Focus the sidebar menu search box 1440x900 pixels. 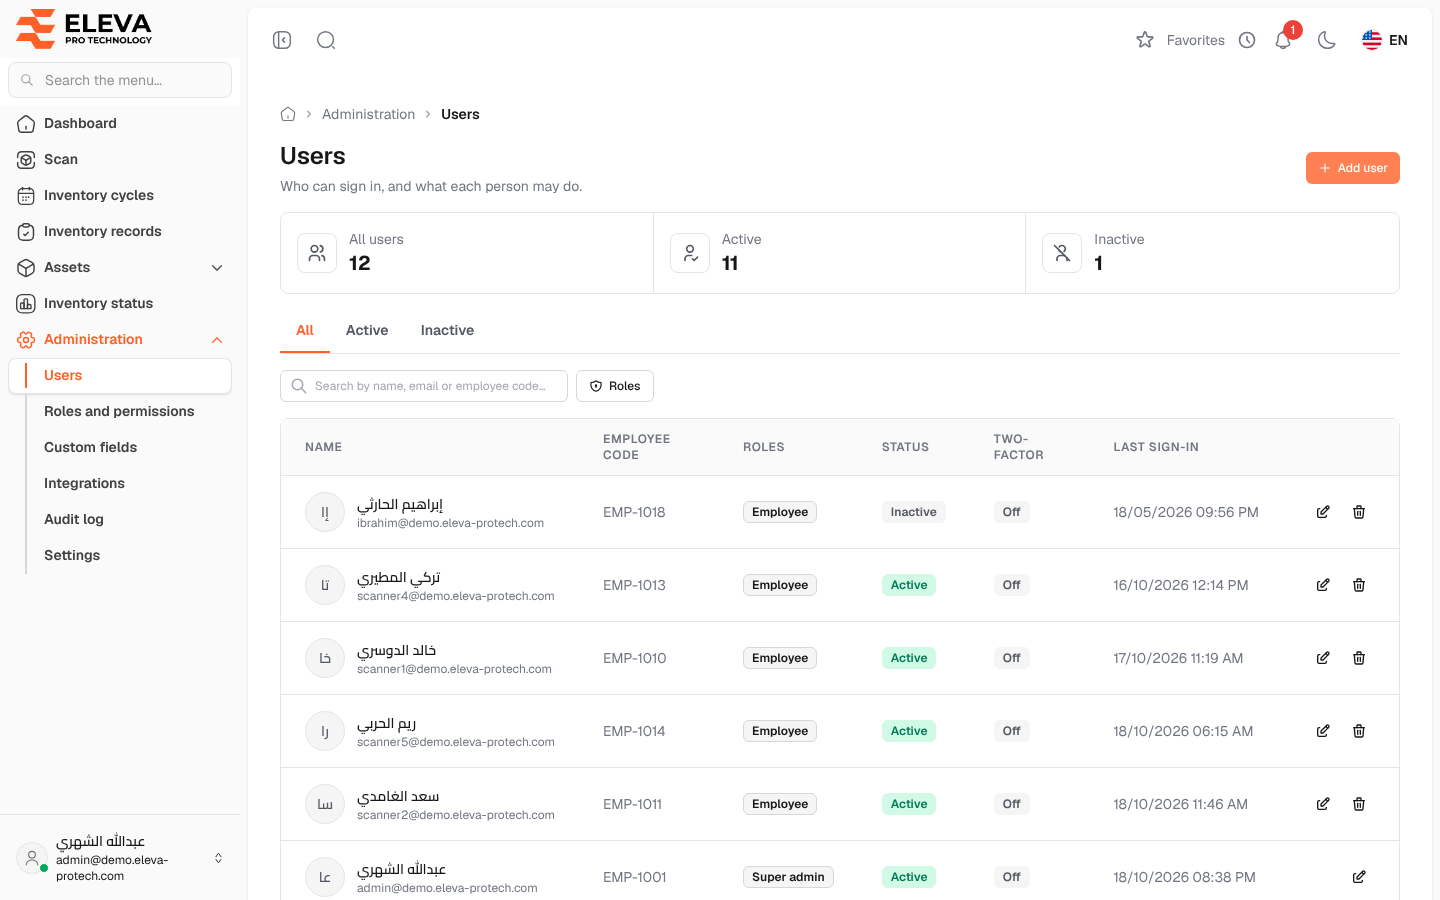[x=120, y=80]
